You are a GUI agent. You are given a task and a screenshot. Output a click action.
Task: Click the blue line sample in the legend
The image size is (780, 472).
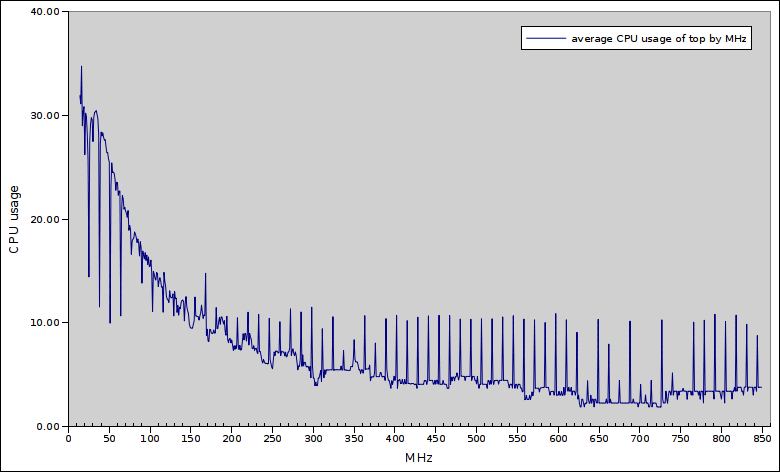545,39
